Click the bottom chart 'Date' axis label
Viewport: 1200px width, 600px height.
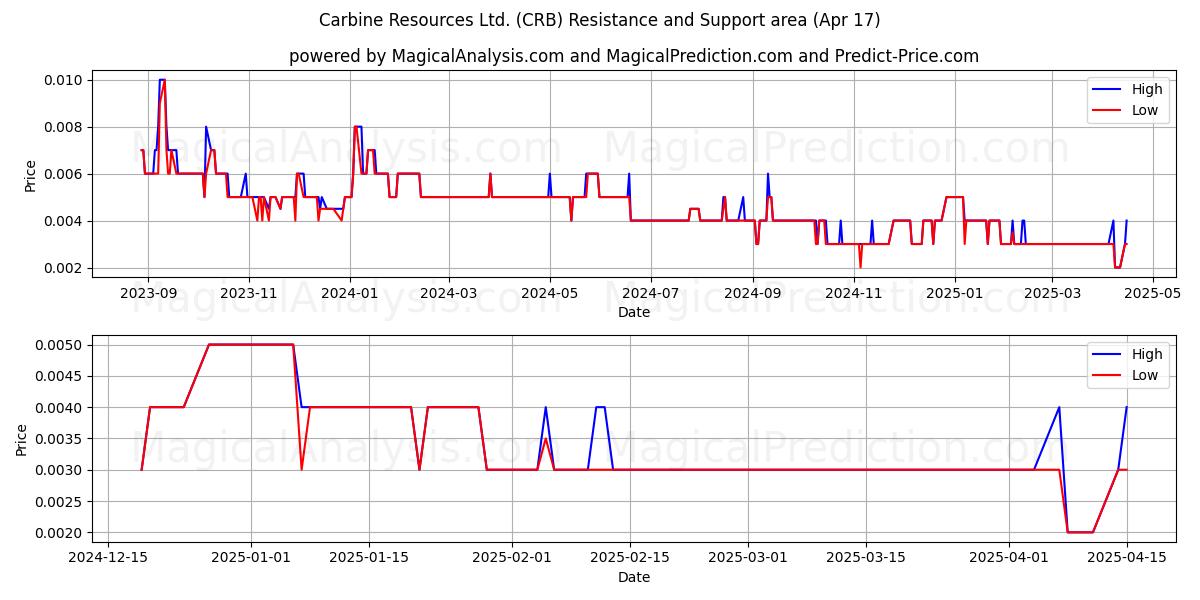point(634,577)
